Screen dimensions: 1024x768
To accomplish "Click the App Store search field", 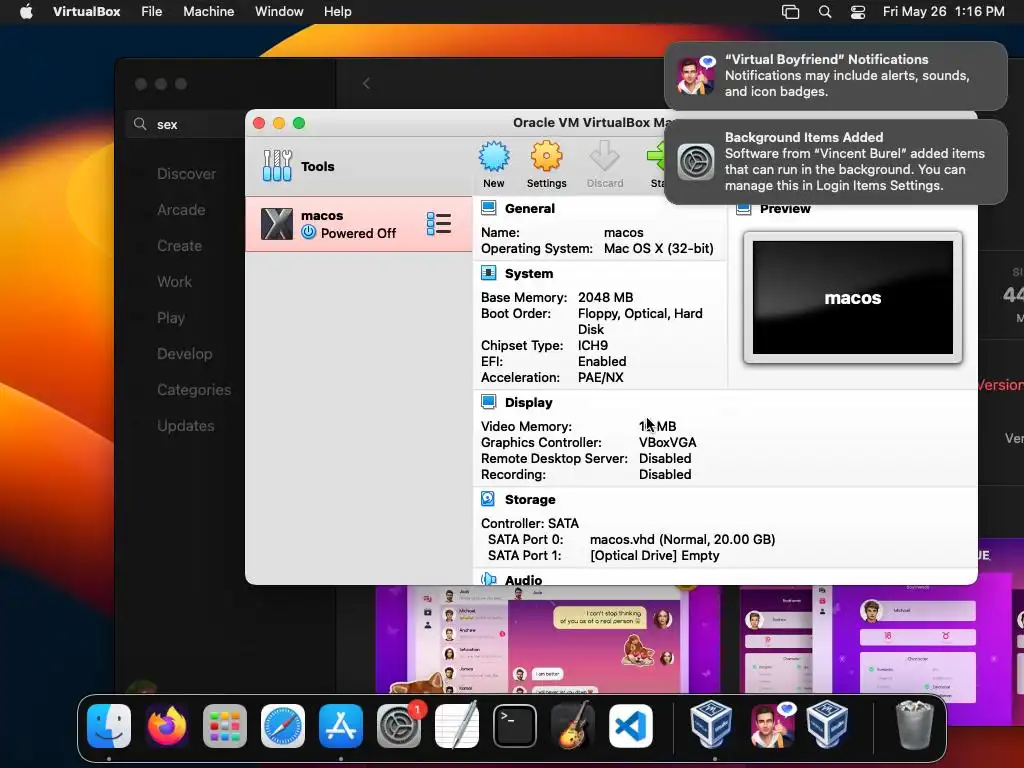I will [186, 124].
